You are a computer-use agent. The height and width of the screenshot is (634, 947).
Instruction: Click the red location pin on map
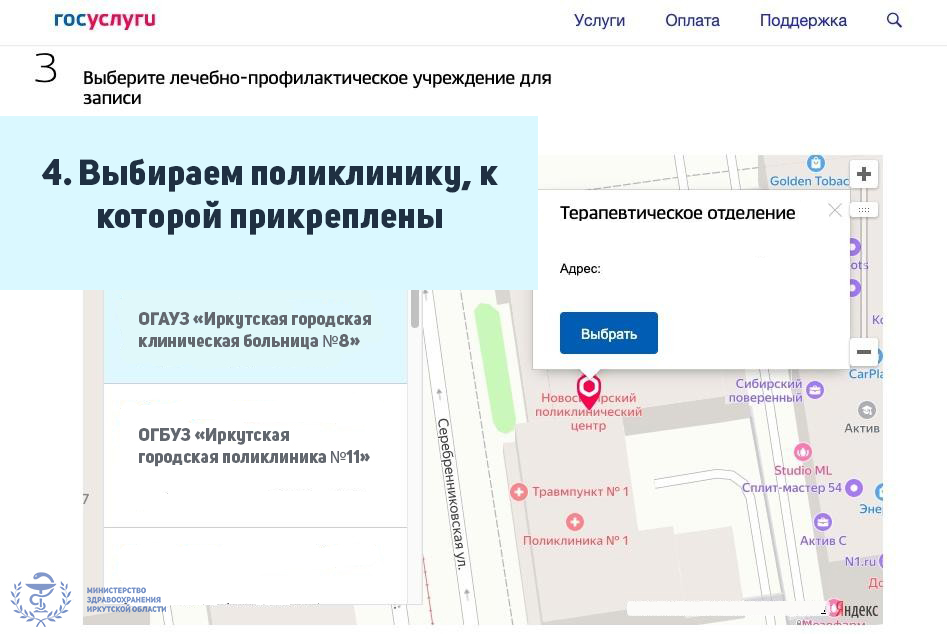589,390
